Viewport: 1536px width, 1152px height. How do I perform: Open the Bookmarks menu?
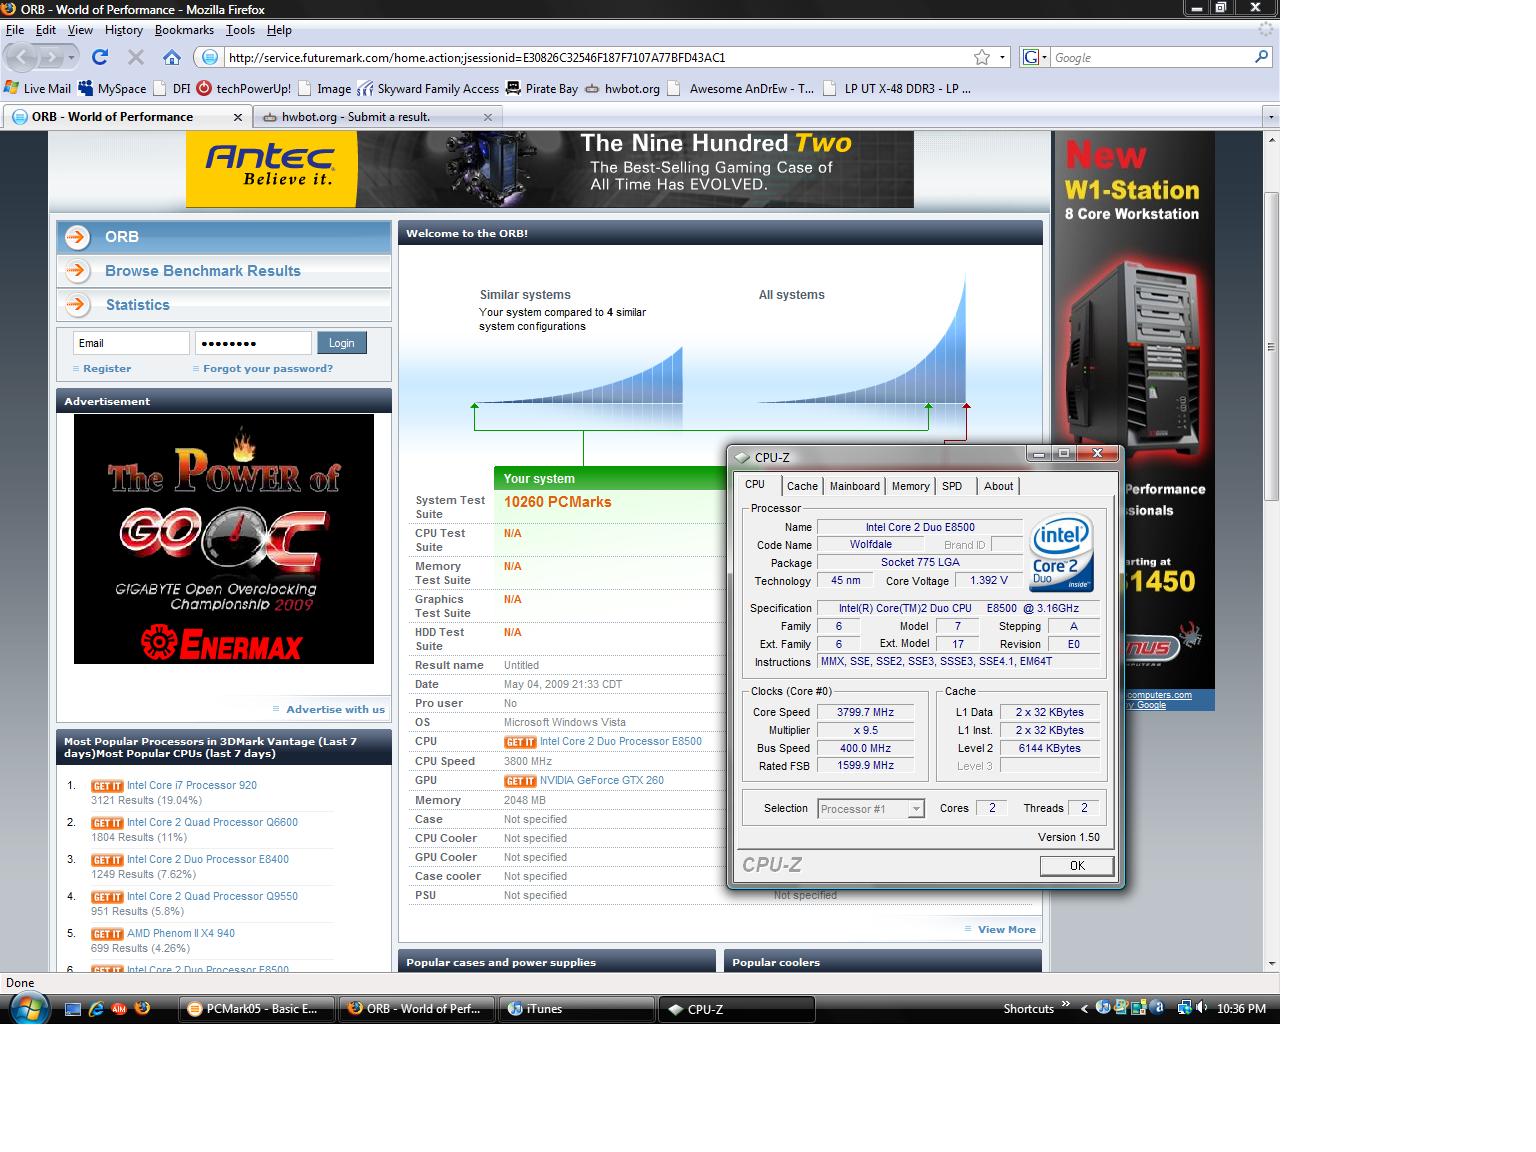click(184, 30)
